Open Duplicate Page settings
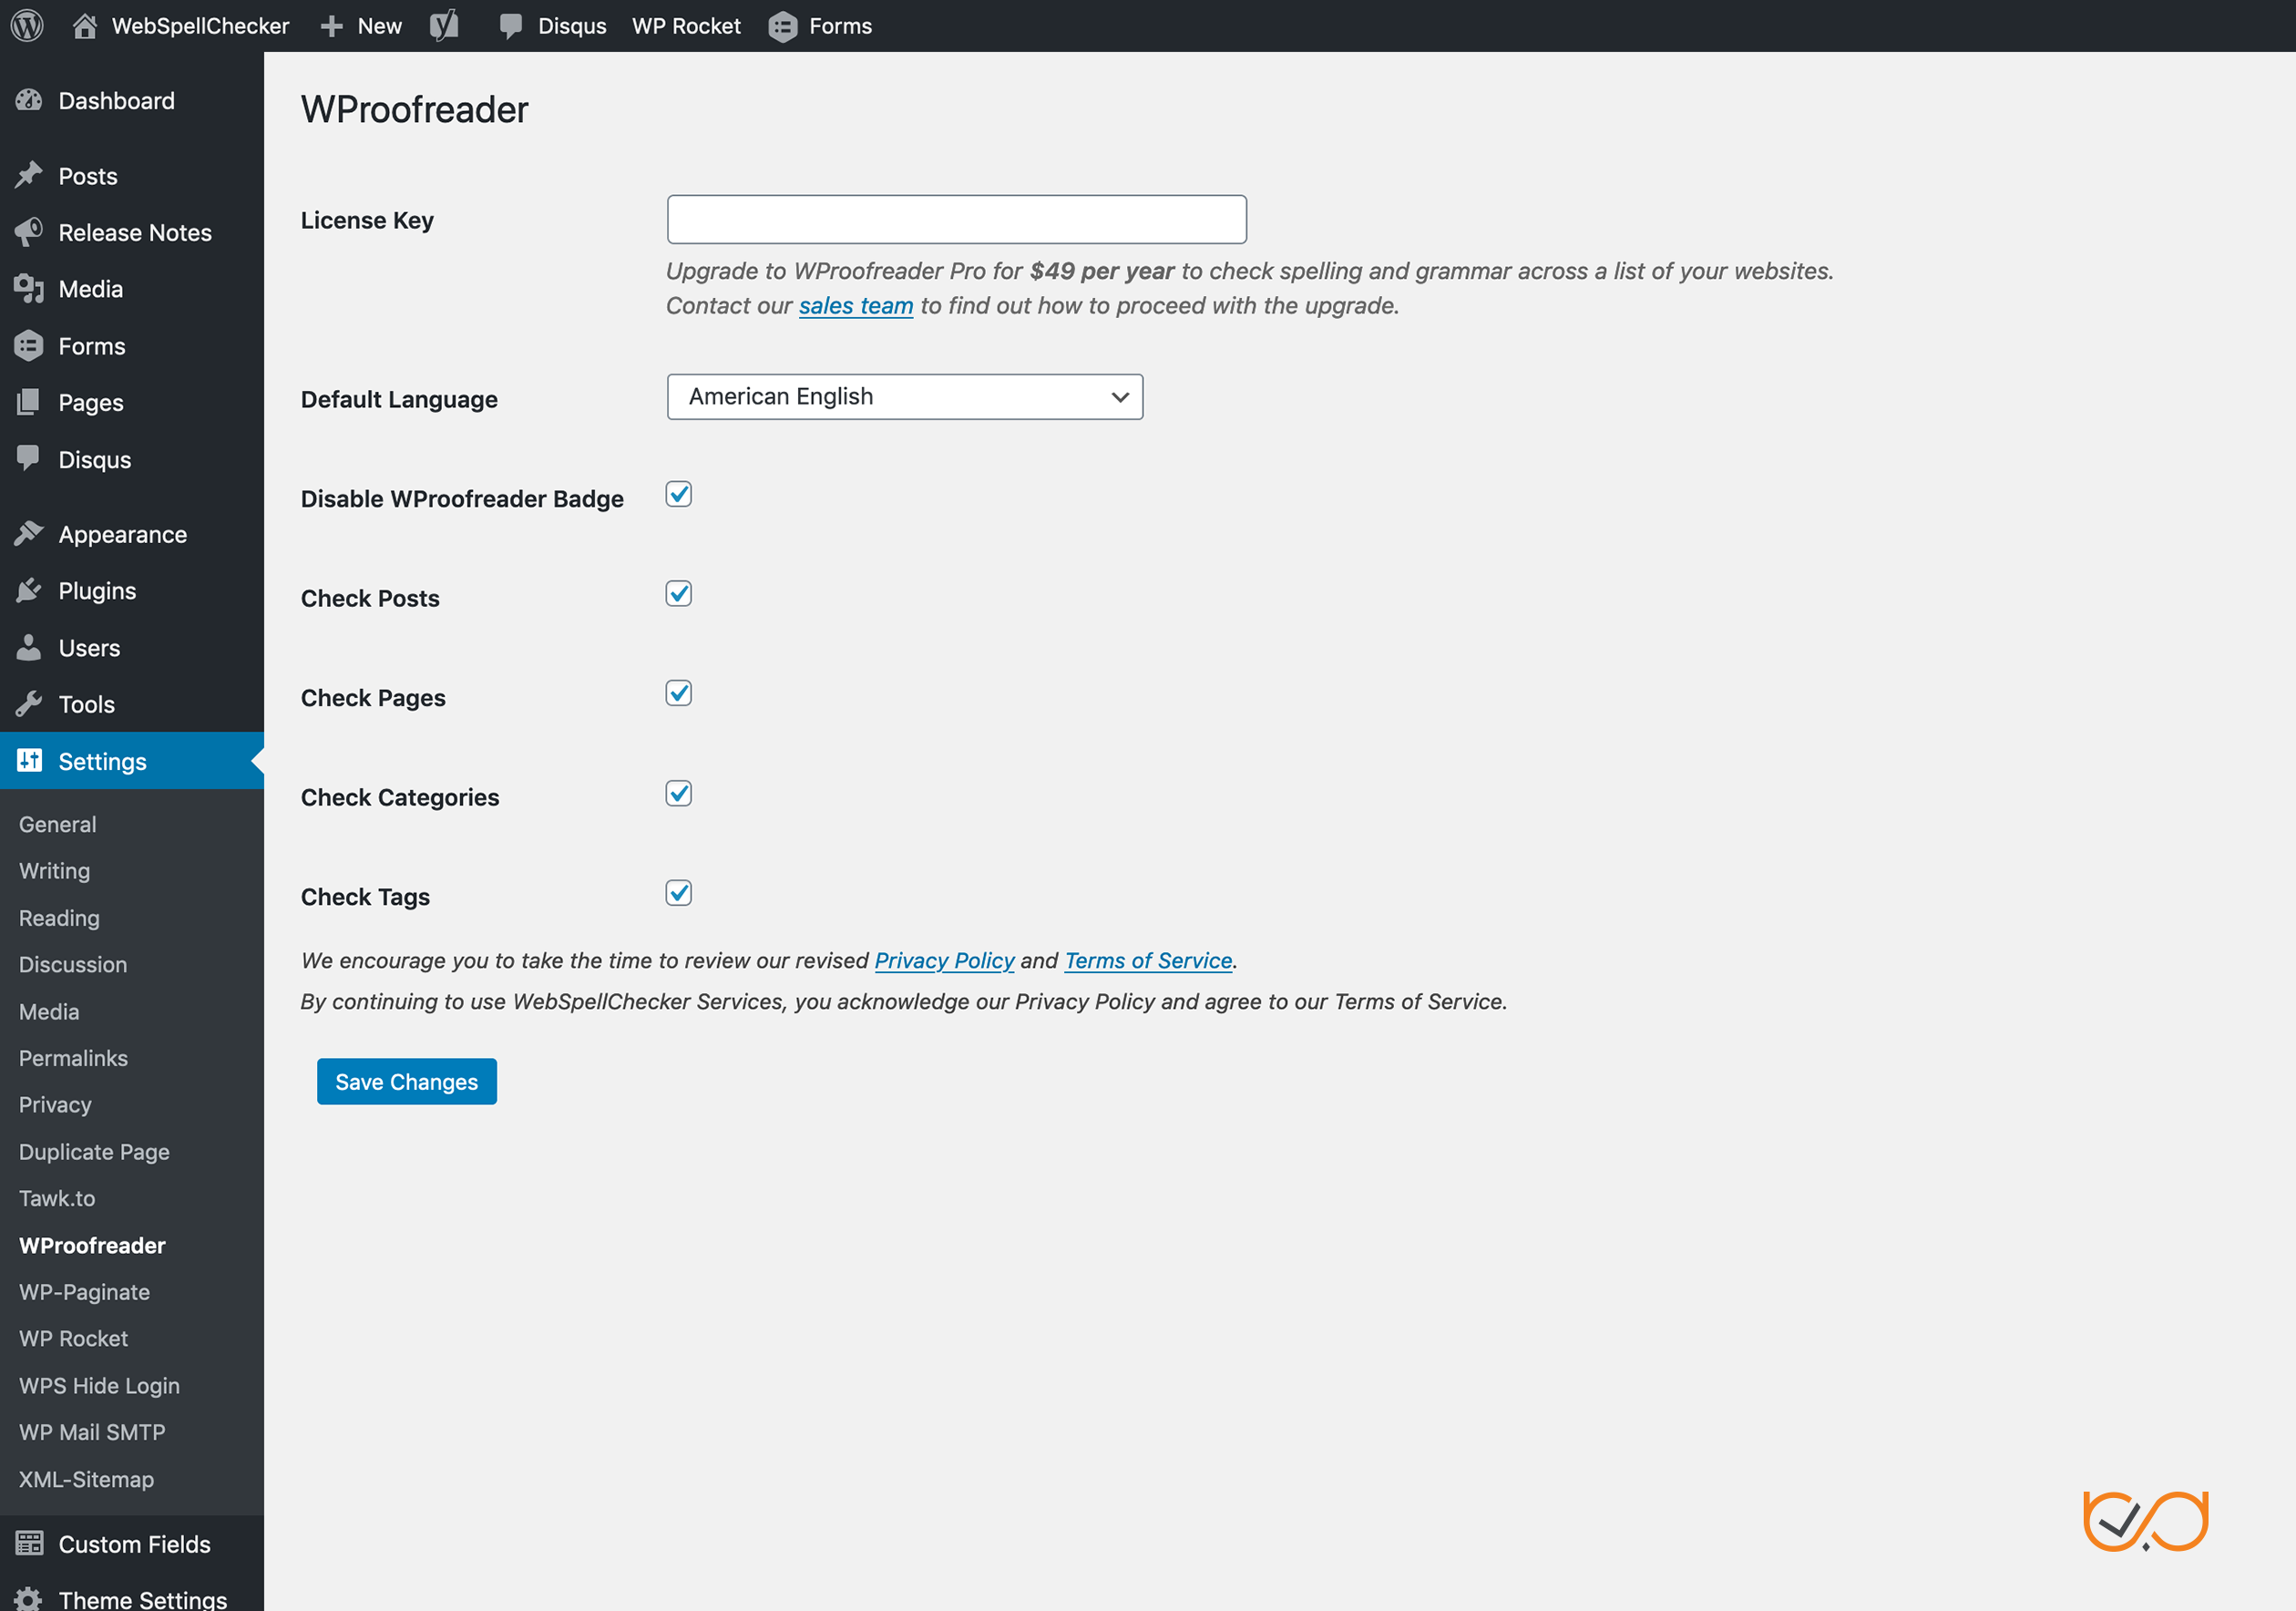This screenshot has width=2296, height=1611. 94,1151
